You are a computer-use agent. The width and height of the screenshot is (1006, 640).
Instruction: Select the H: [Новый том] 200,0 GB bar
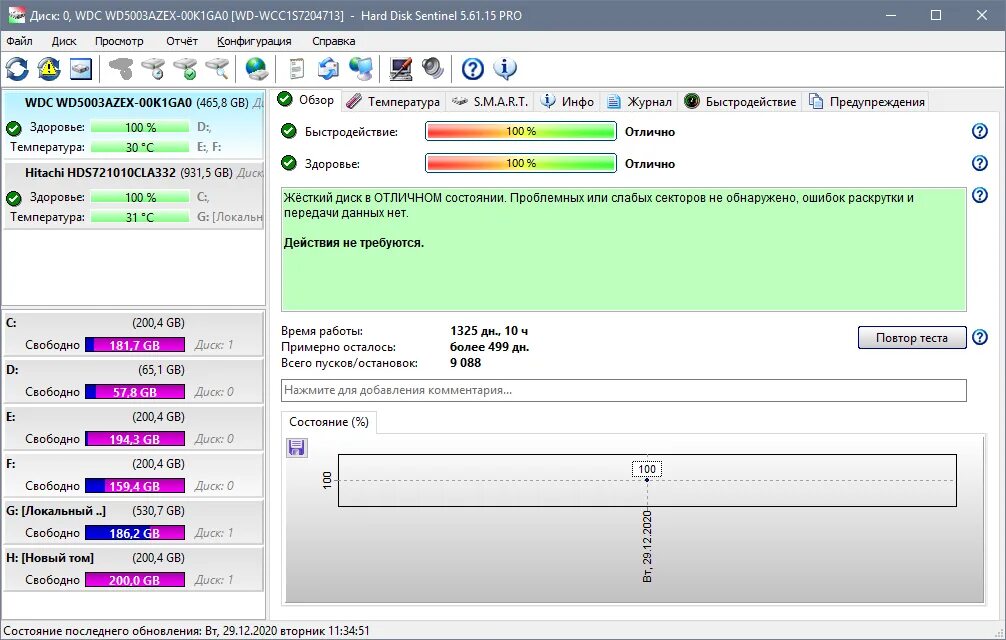click(135, 580)
